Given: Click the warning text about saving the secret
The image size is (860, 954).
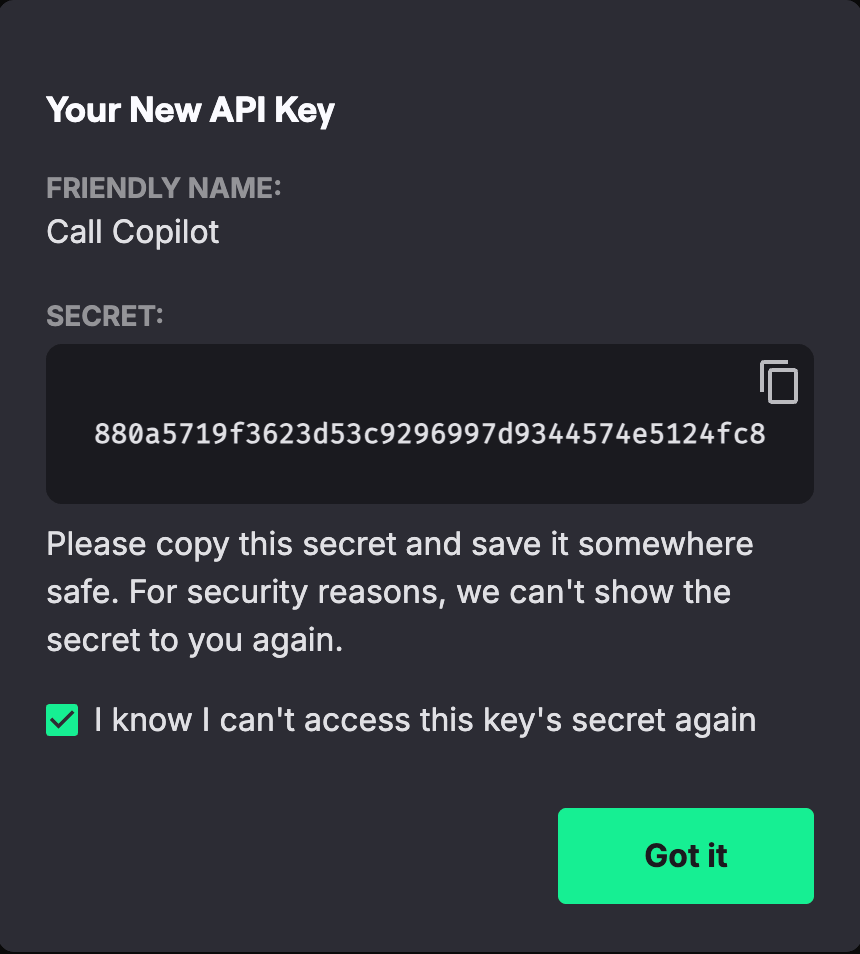Looking at the screenshot, I should [x=400, y=591].
